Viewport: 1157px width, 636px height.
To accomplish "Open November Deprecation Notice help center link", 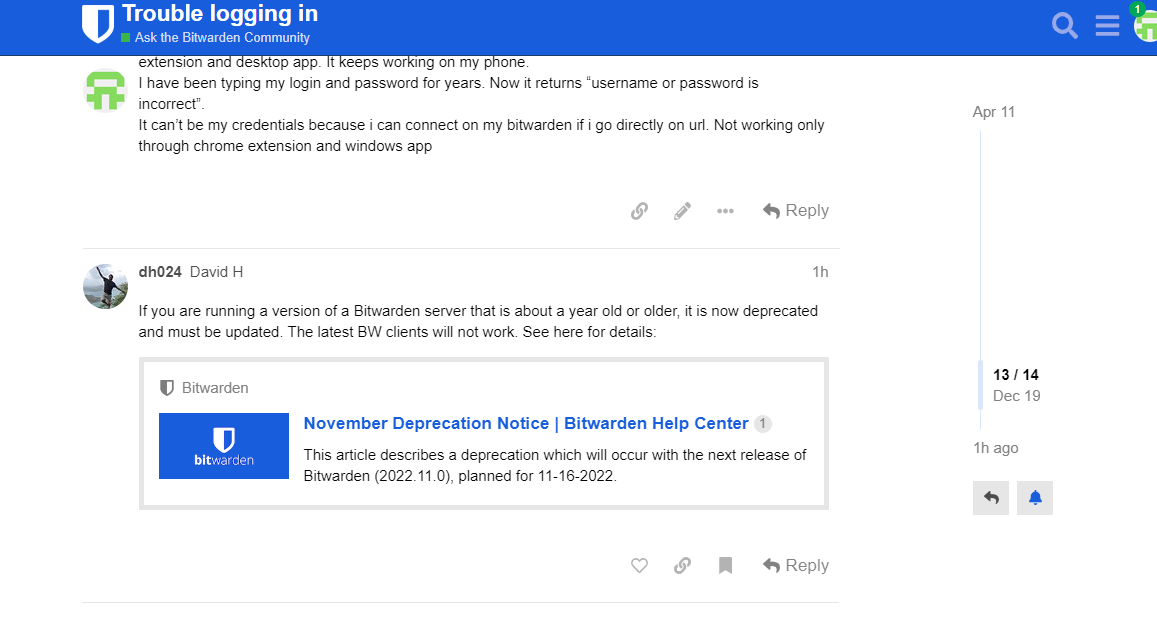I will (526, 424).
